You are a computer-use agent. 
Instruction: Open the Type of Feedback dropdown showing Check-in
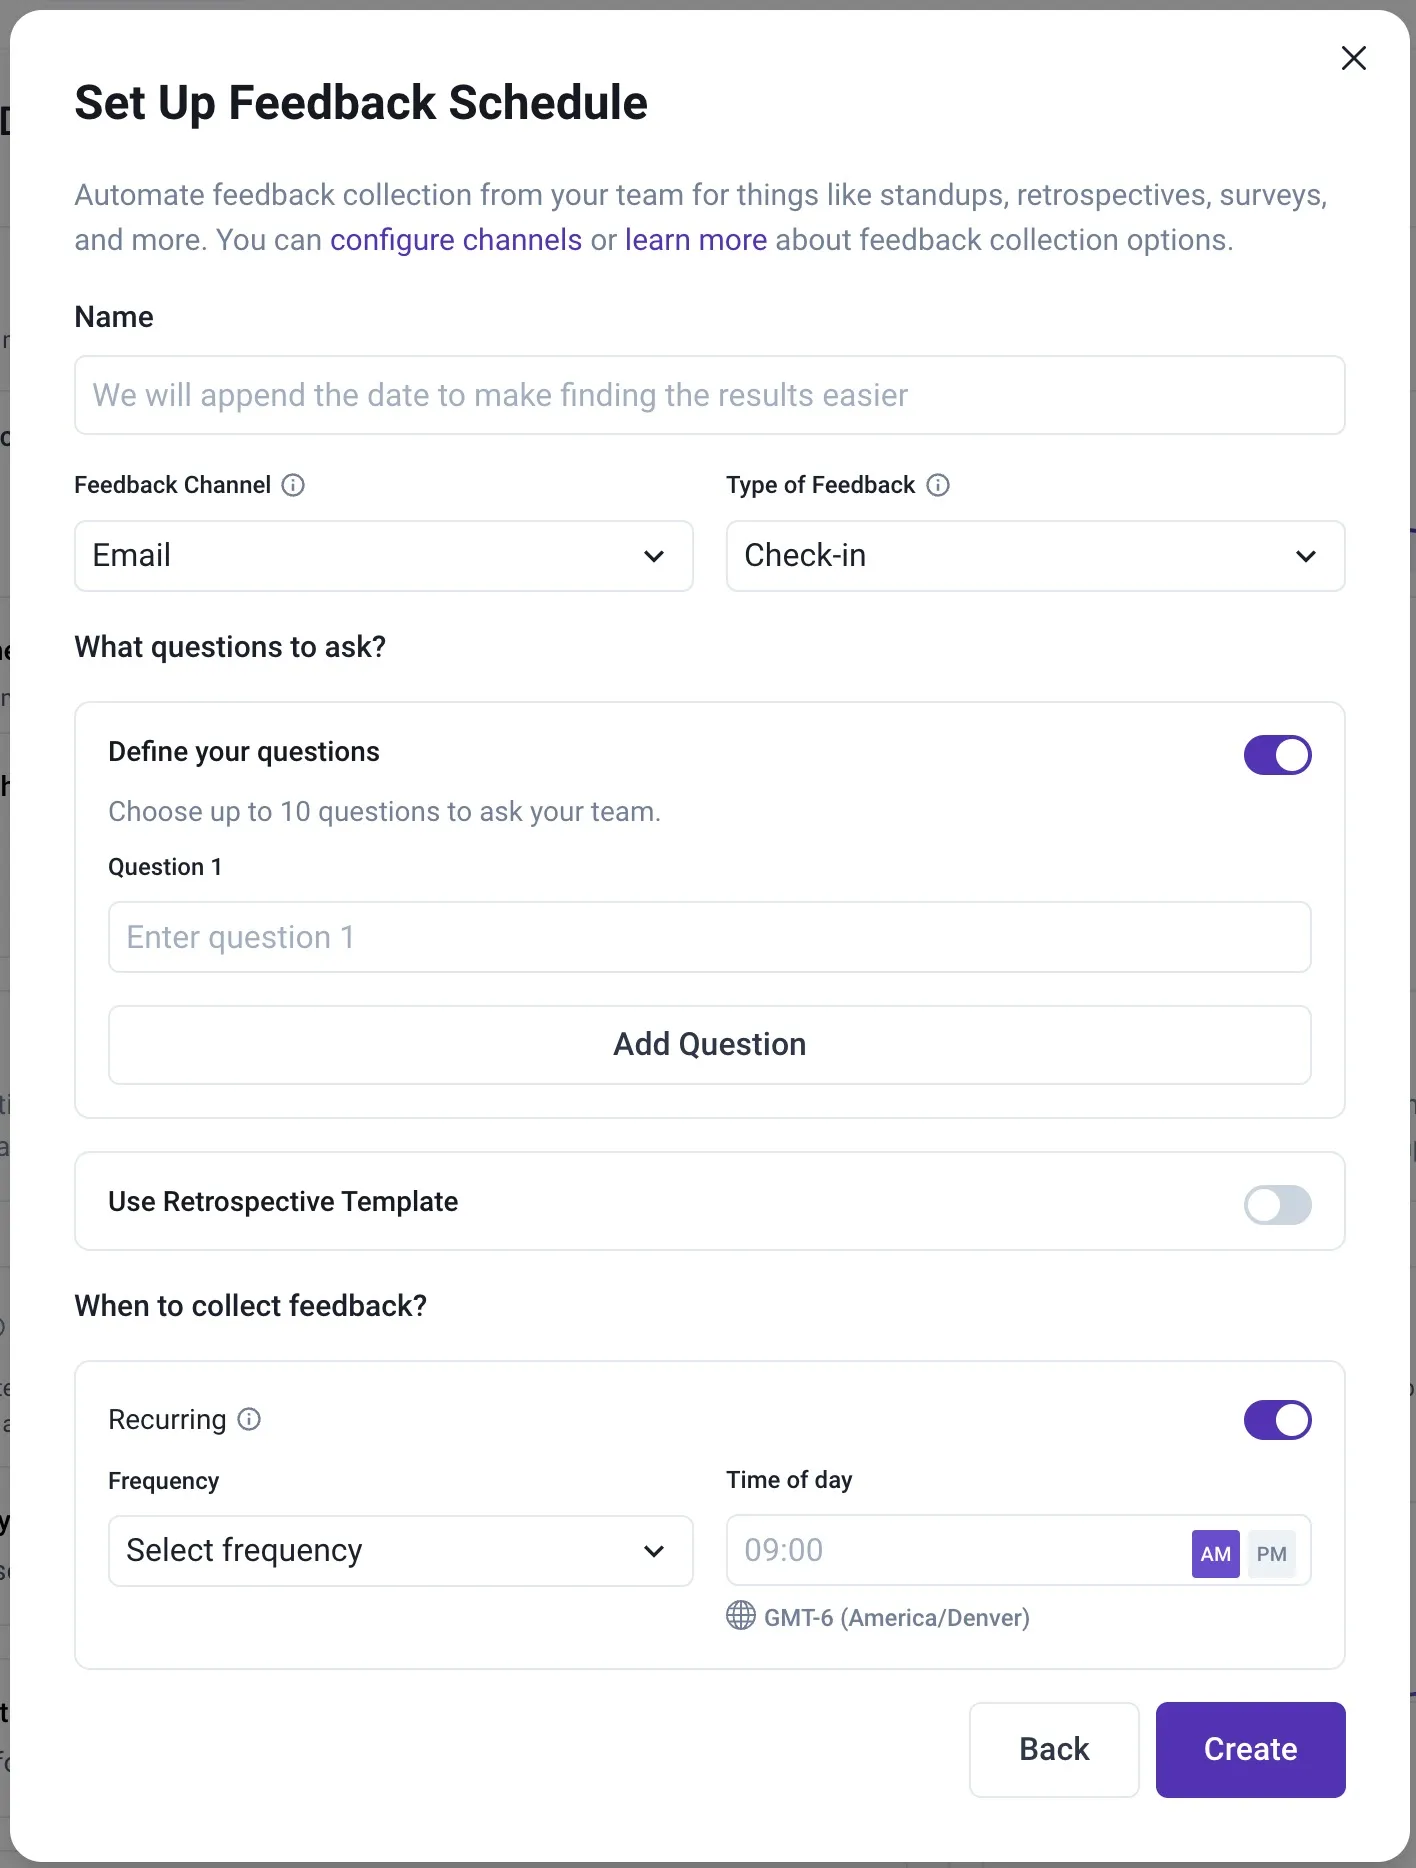pyautogui.click(x=1035, y=556)
